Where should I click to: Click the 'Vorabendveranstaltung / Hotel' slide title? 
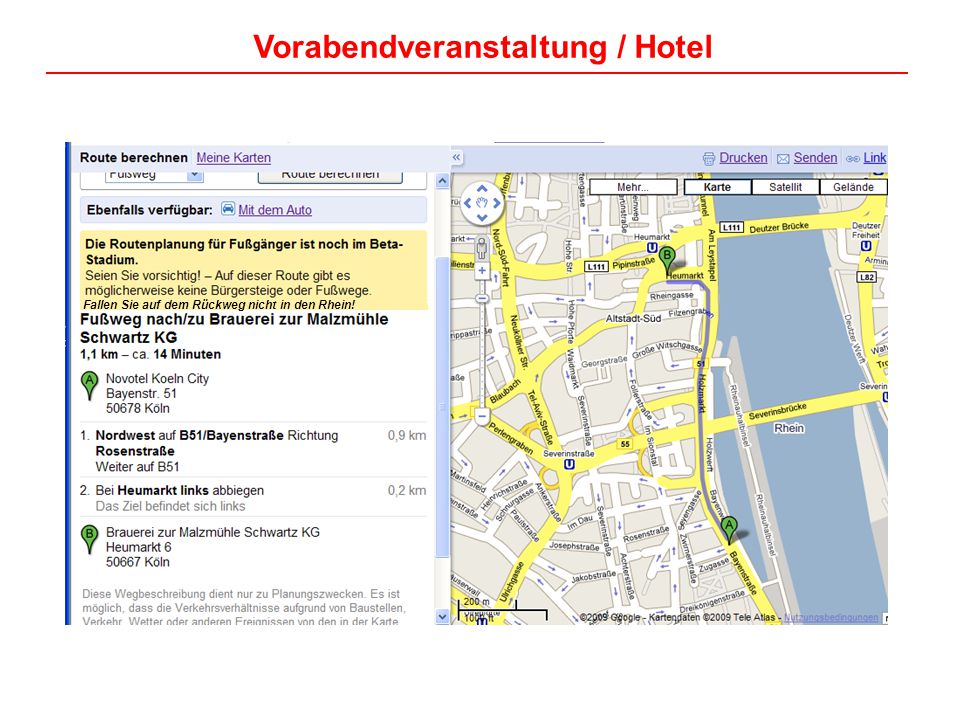point(482,47)
